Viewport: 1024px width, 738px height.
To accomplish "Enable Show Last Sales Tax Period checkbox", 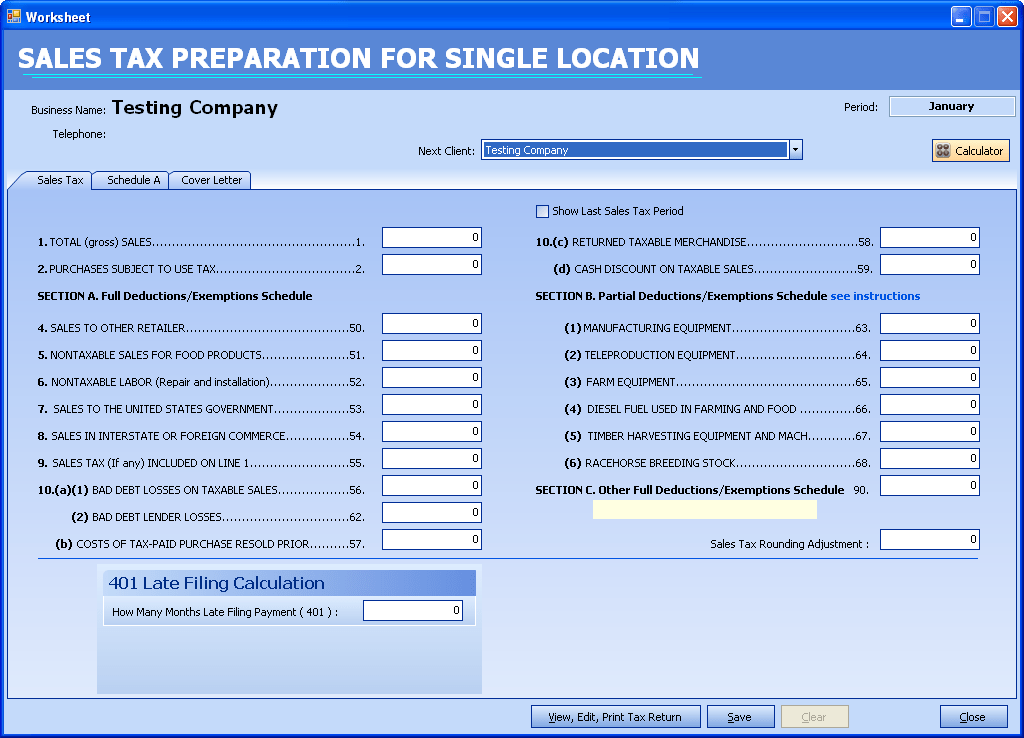I will [x=542, y=211].
